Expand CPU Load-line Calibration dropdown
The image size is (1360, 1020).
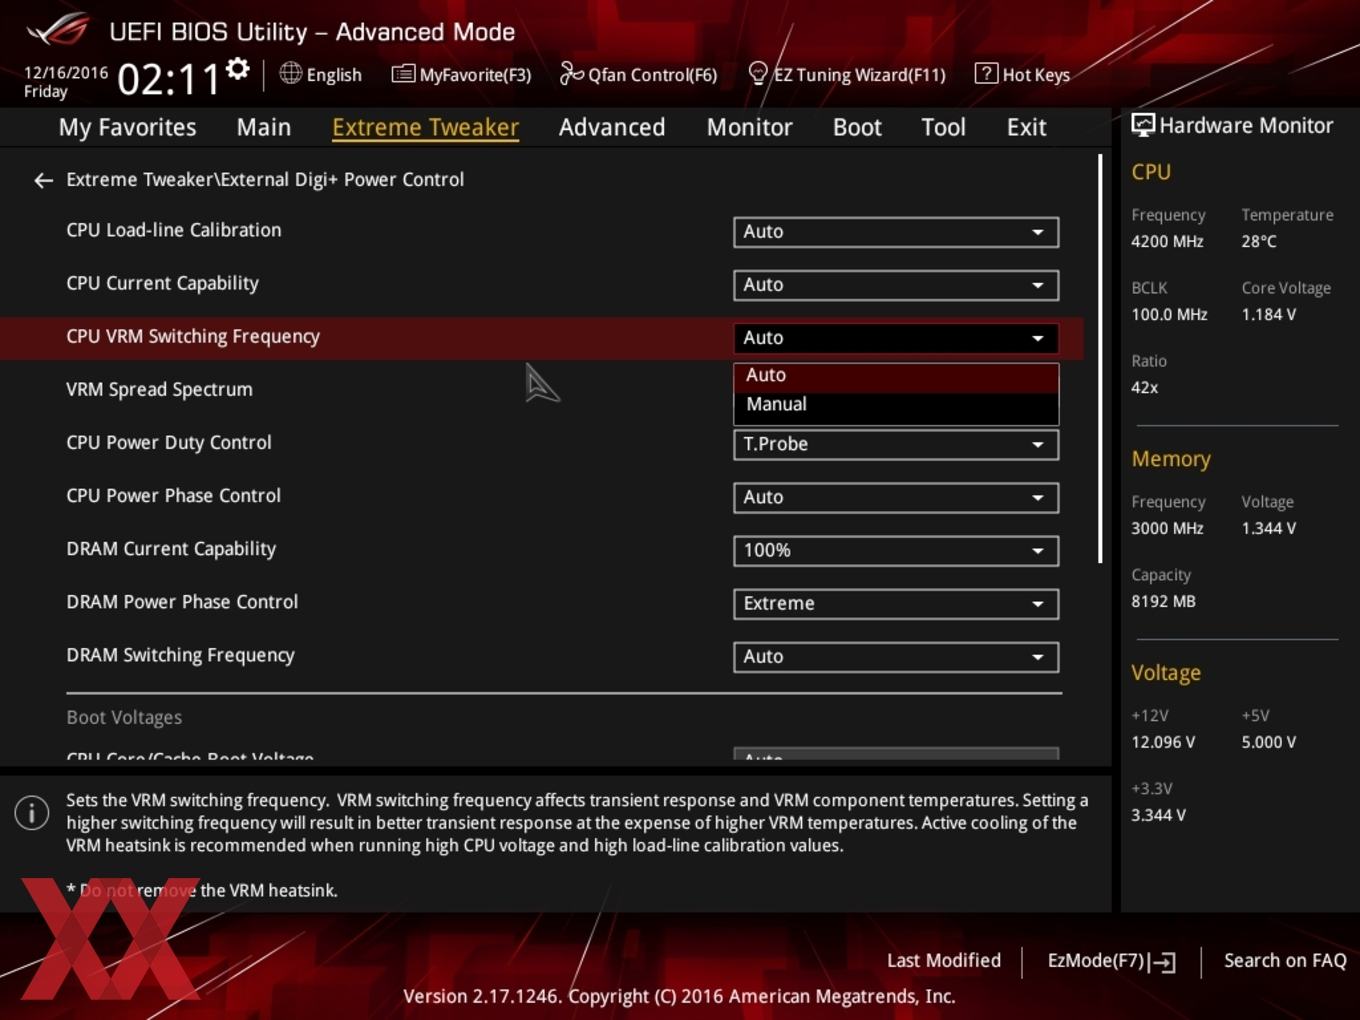point(896,232)
